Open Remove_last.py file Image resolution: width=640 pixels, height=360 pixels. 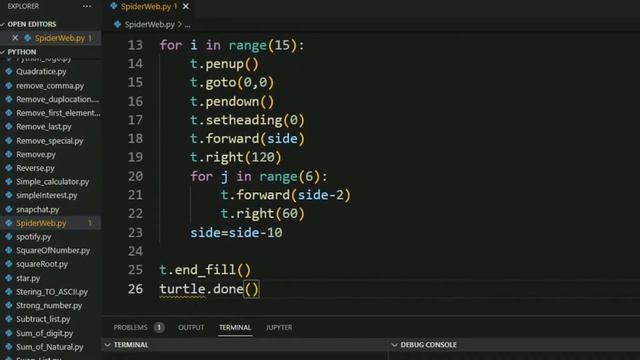pyautogui.click(x=44, y=127)
